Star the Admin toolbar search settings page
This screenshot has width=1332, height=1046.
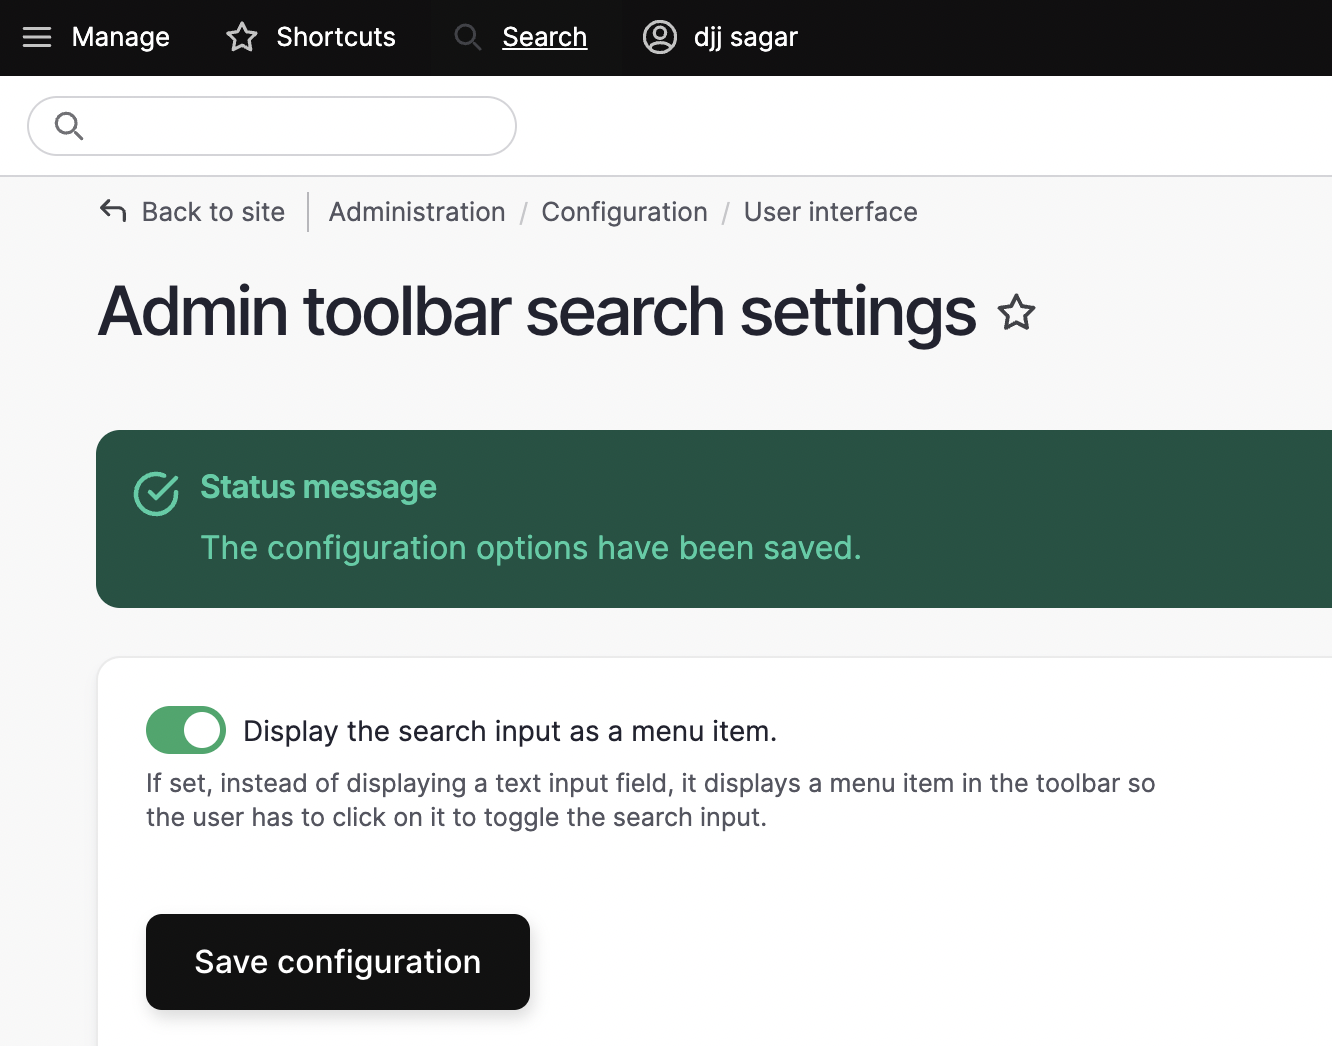click(1016, 313)
